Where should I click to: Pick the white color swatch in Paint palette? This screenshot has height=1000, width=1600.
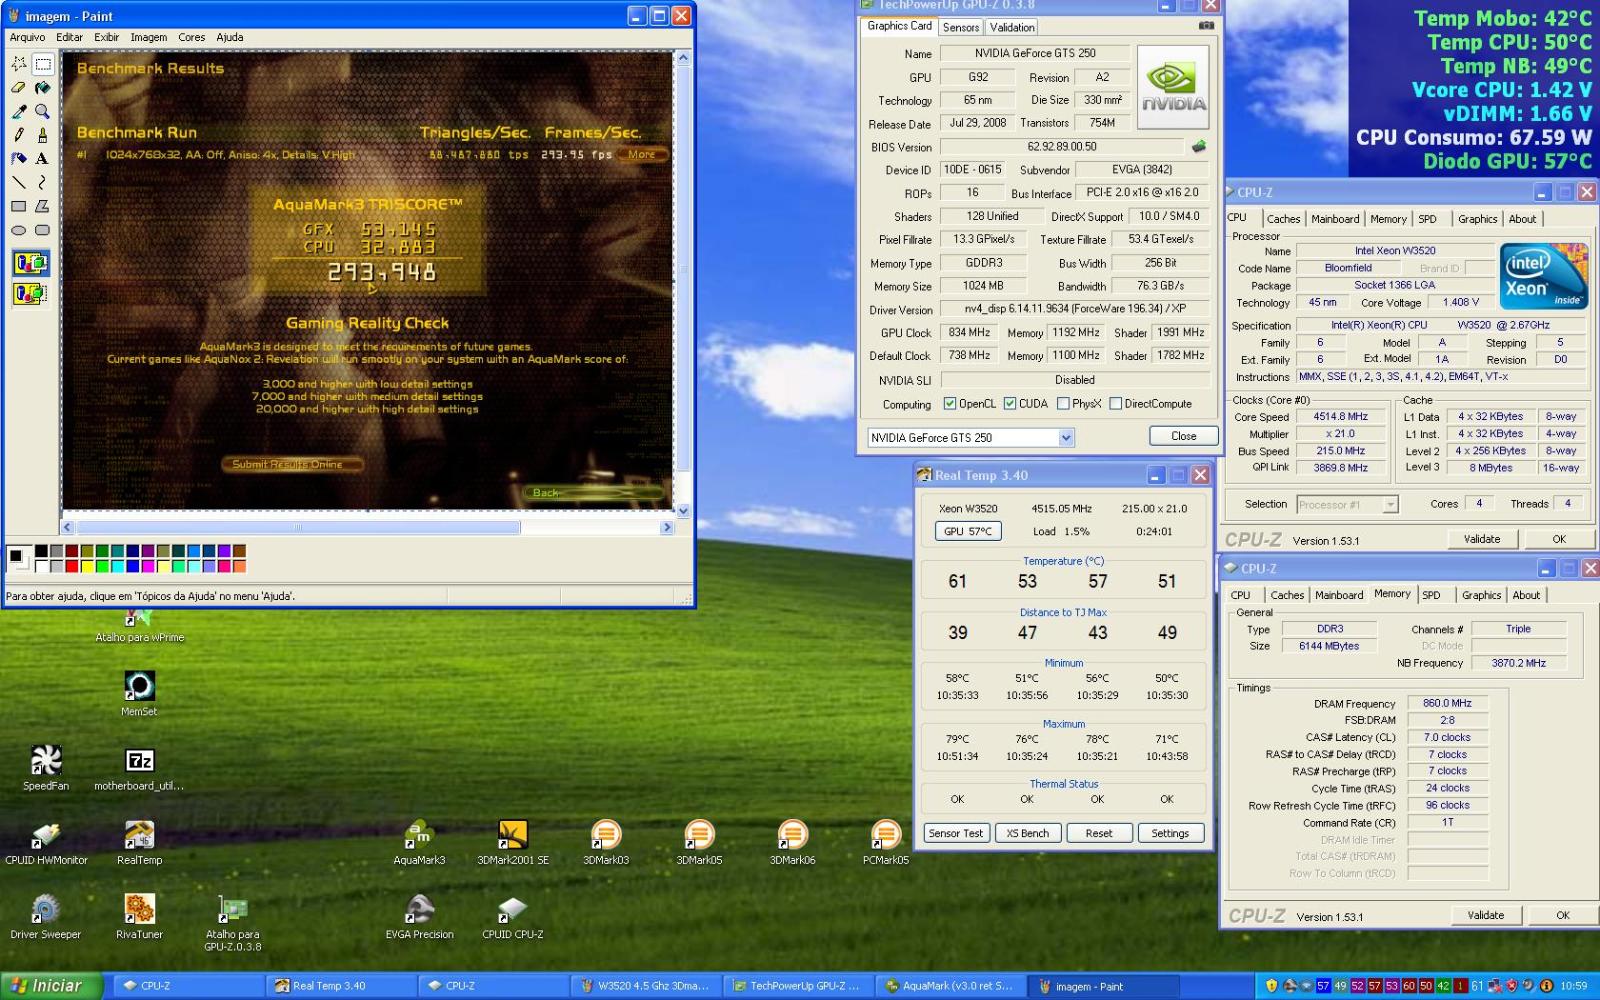pos(42,566)
